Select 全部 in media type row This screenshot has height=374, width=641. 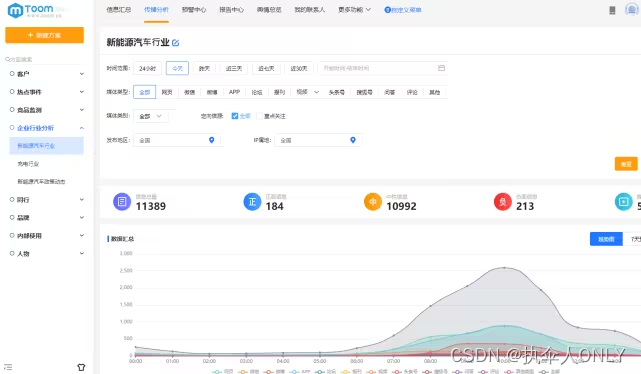[145, 92]
